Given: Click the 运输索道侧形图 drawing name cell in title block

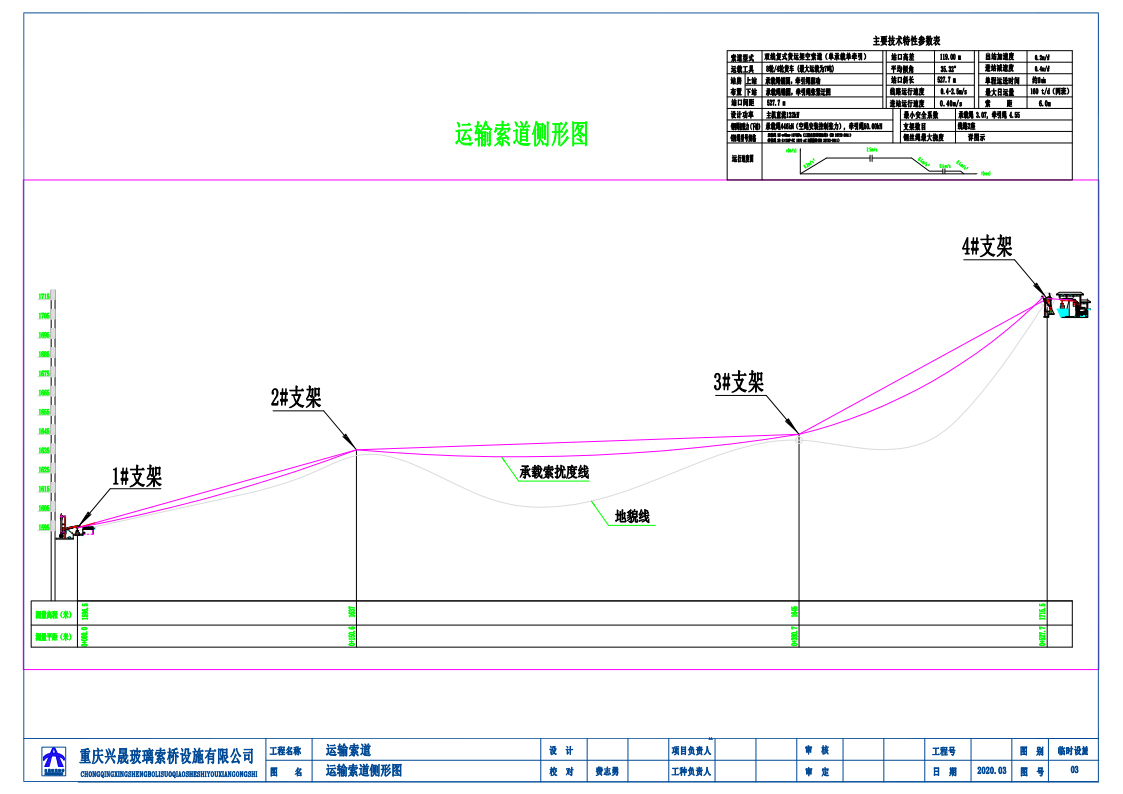Looking at the screenshot, I should 364,771.
